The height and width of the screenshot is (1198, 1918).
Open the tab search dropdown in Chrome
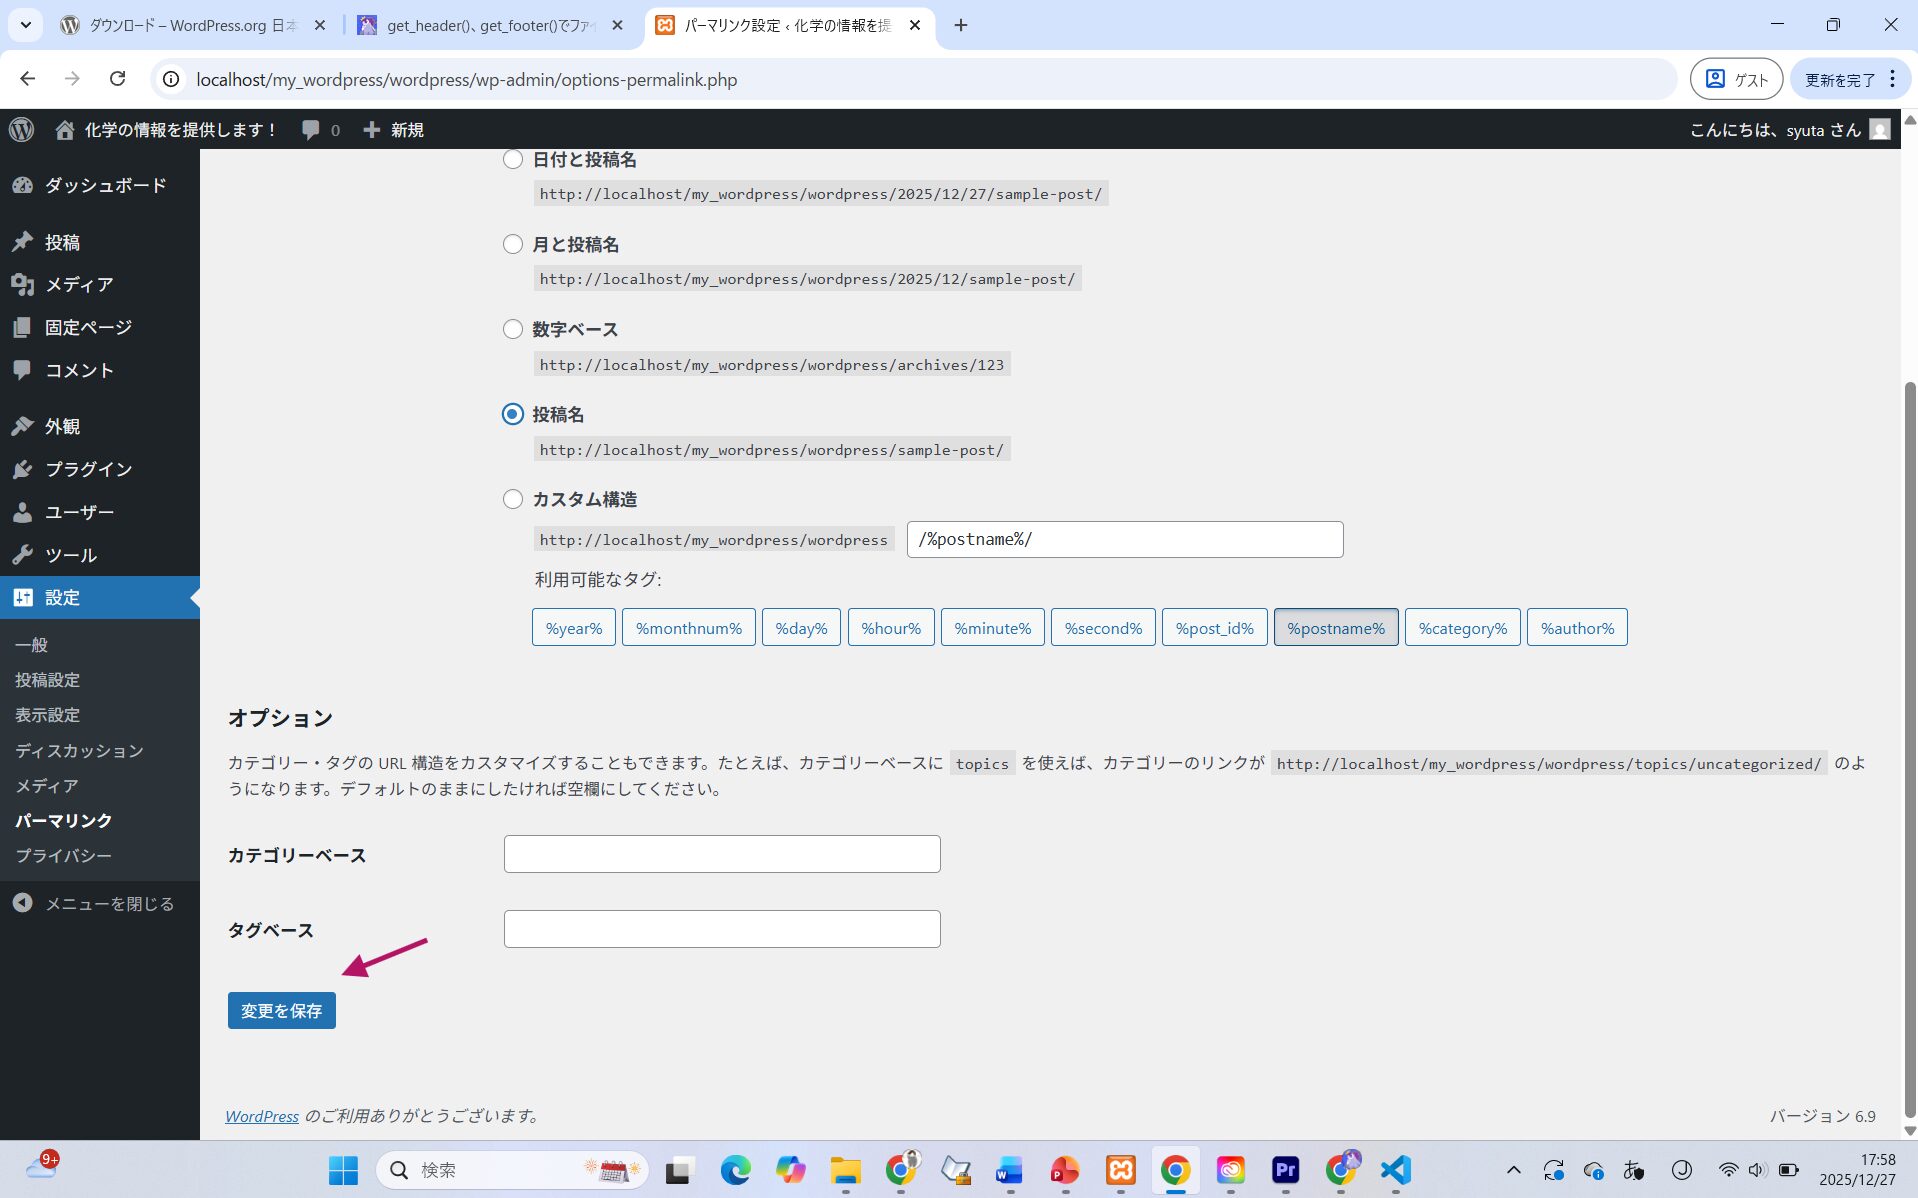(x=25, y=25)
